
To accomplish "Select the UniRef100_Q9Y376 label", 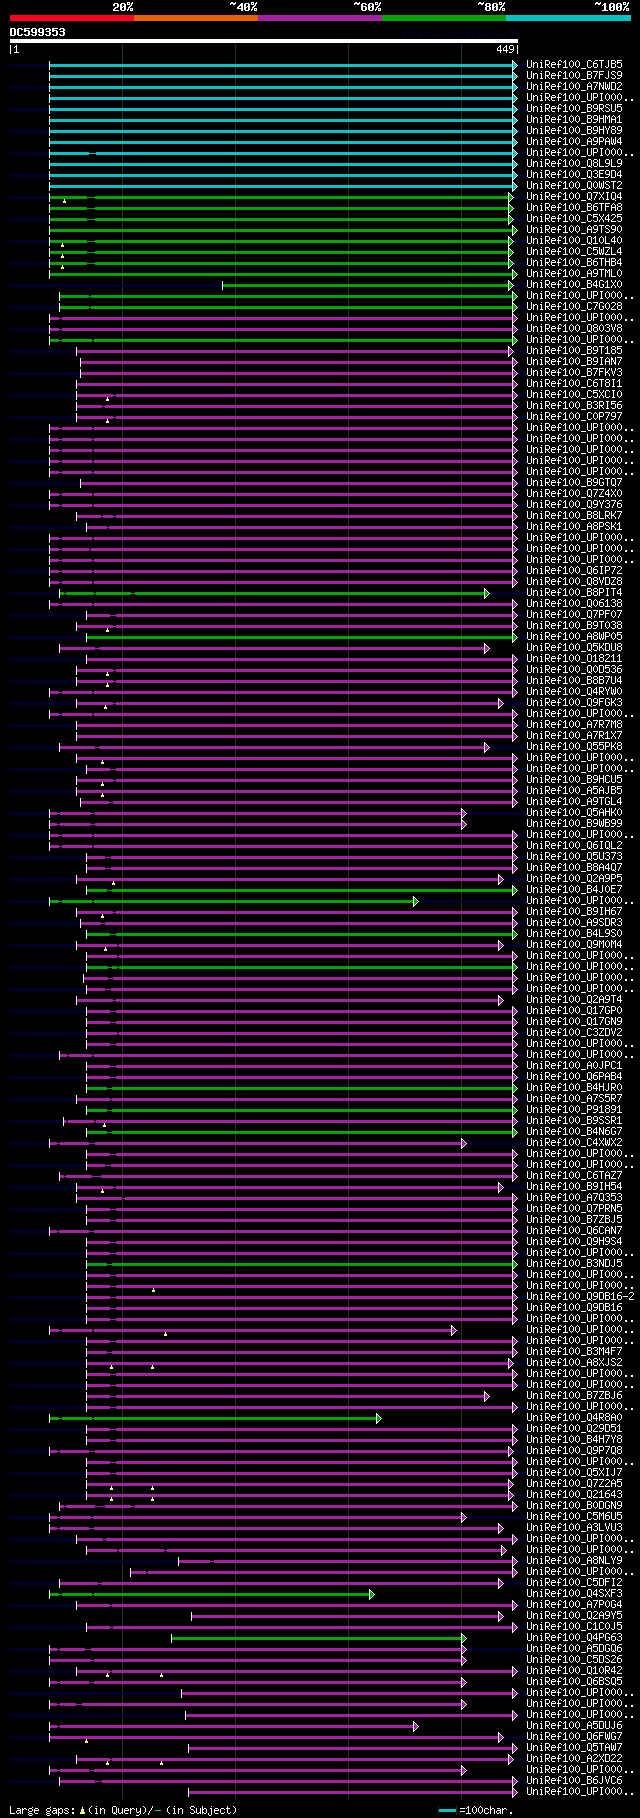I will pos(574,504).
